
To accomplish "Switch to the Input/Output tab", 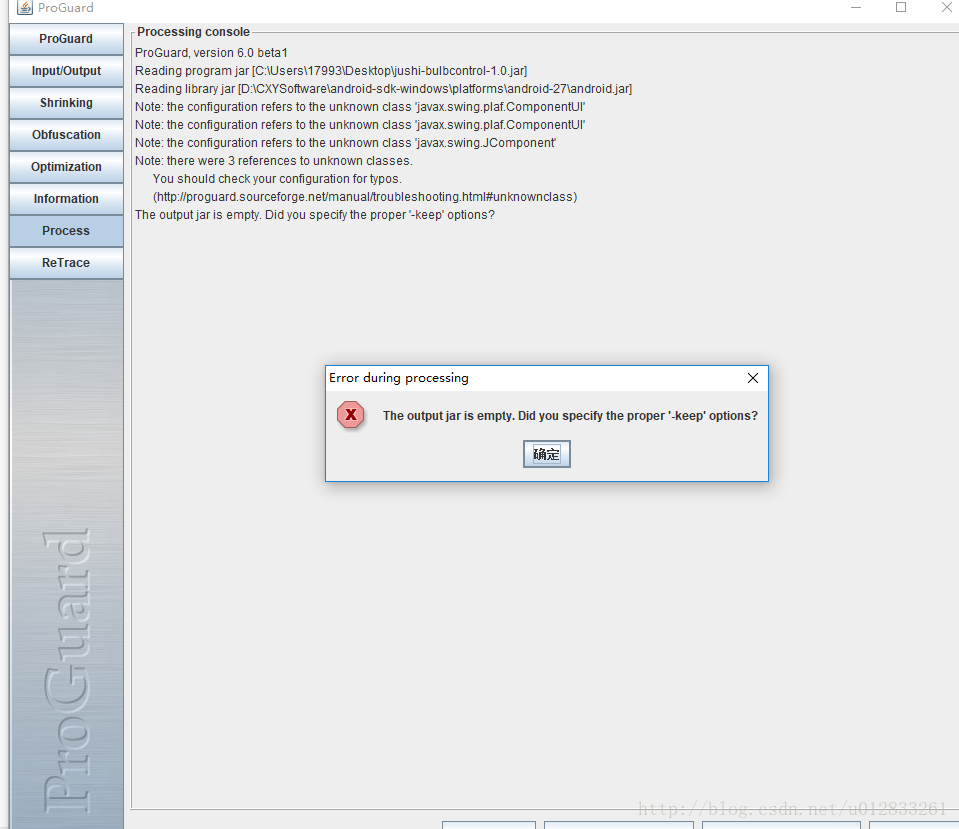I will point(66,71).
